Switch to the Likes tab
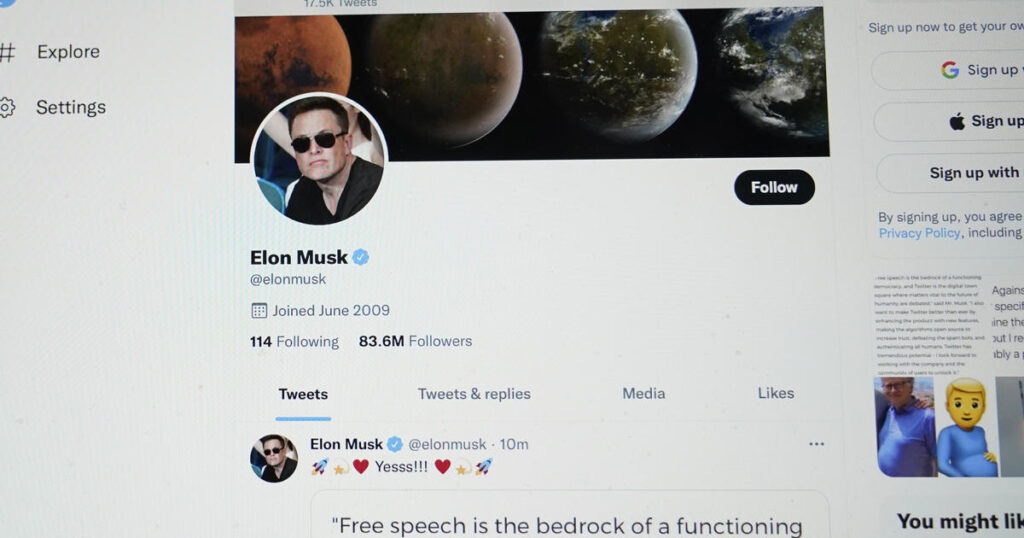 pos(776,393)
